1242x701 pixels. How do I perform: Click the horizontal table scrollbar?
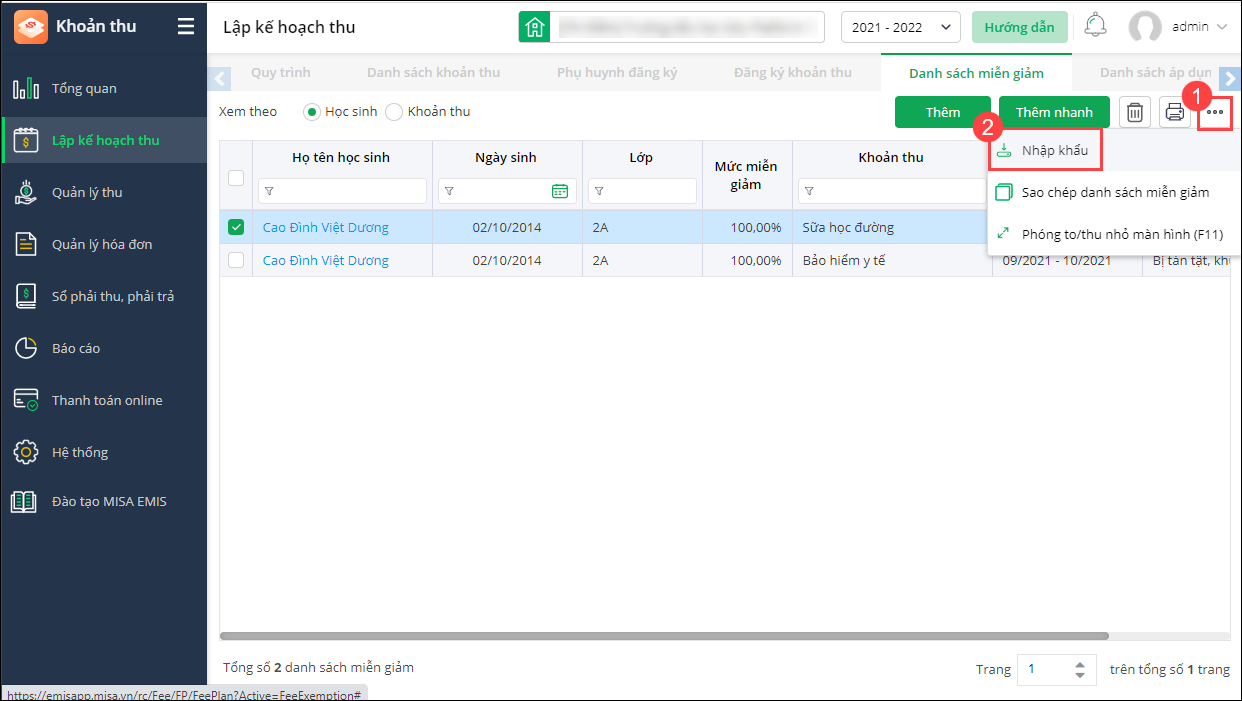[x=664, y=636]
